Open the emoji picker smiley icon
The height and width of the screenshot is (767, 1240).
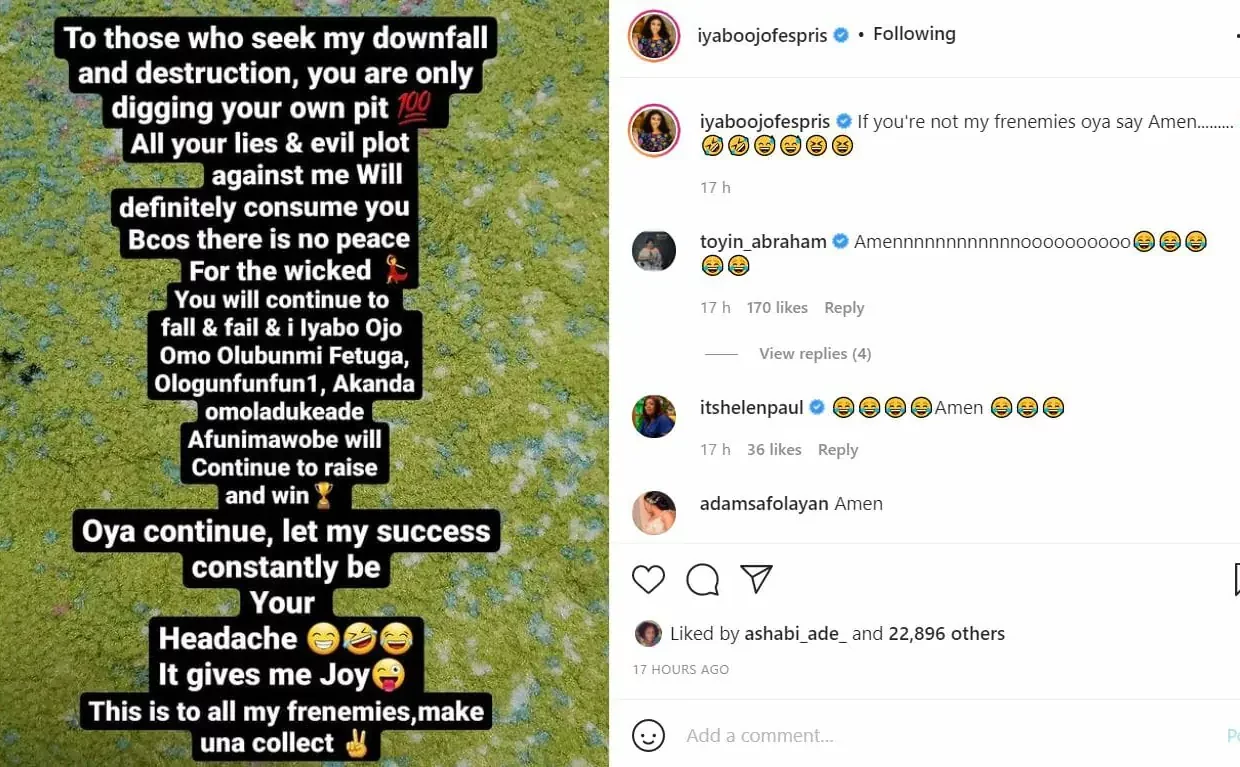point(649,736)
